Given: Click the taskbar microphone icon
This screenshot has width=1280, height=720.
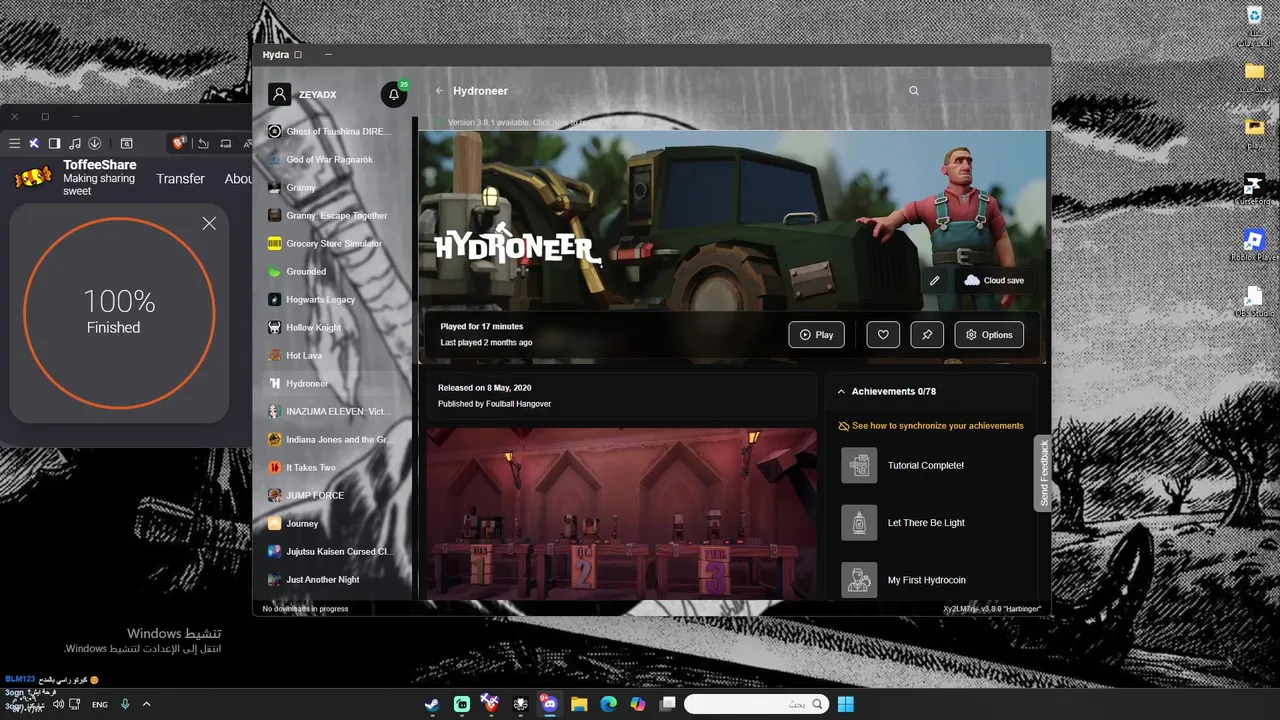Looking at the screenshot, I should click(x=125, y=704).
